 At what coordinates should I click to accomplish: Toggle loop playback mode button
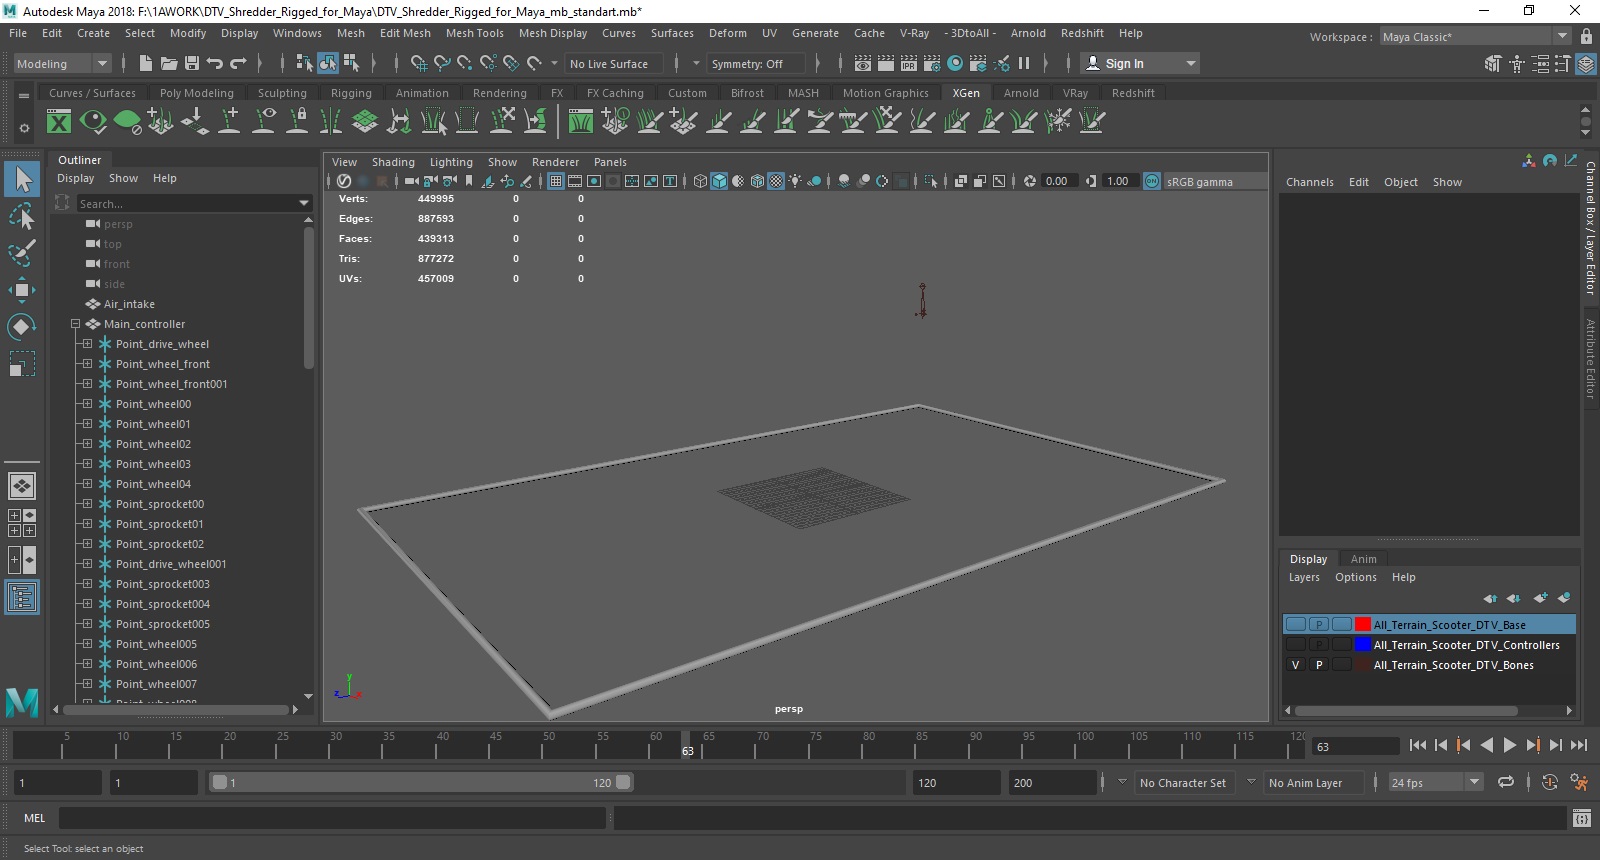pyautogui.click(x=1506, y=782)
